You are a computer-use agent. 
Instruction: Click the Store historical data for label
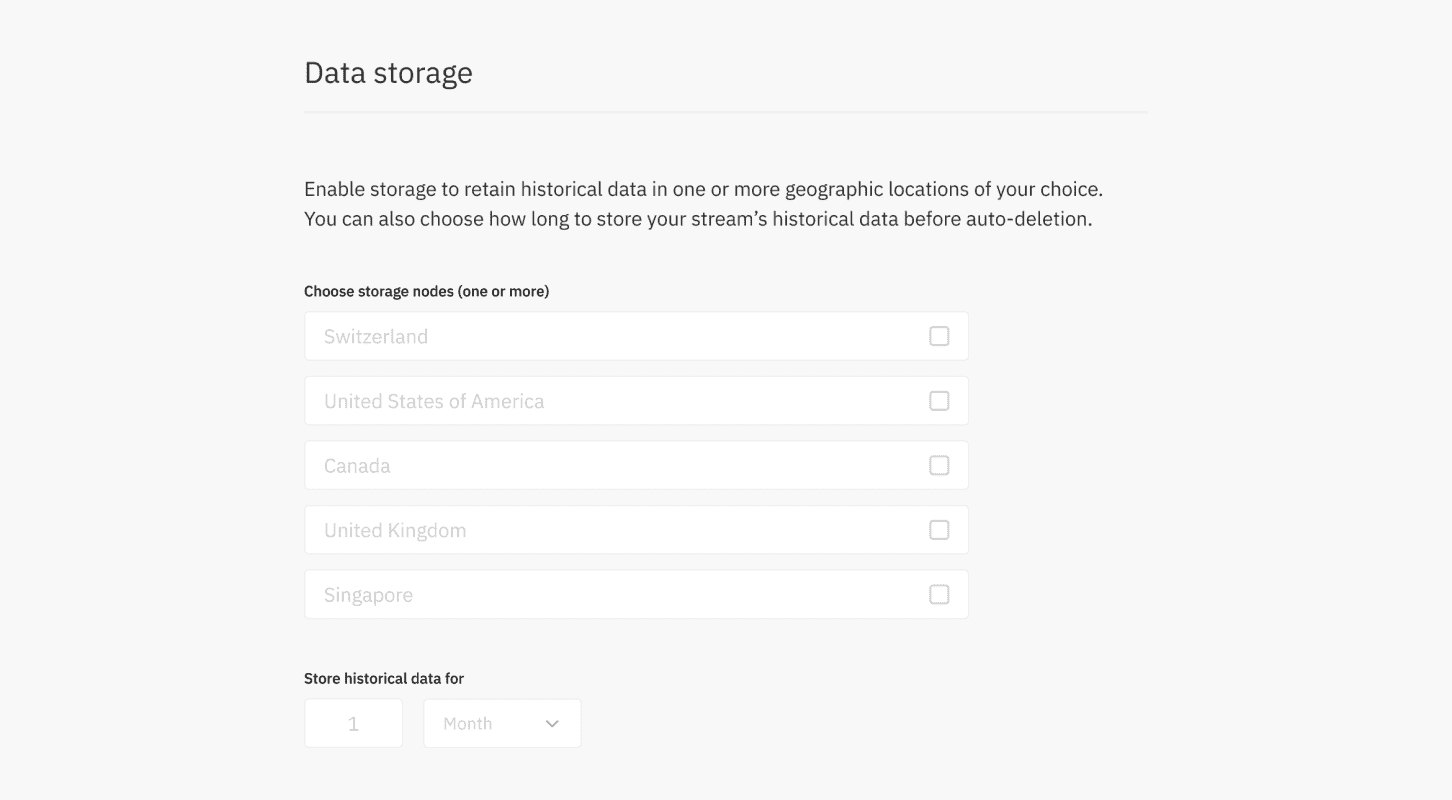click(x=384, y=678)
